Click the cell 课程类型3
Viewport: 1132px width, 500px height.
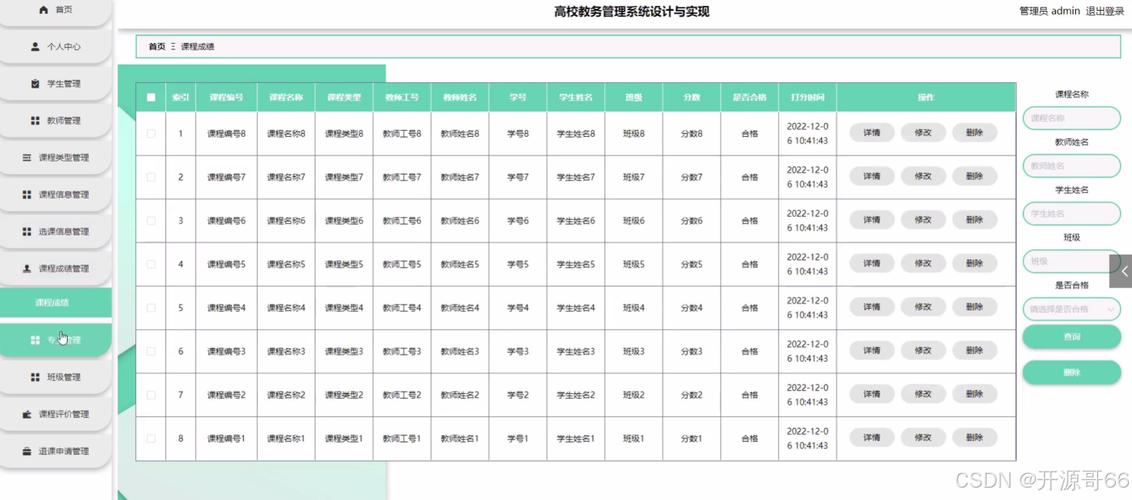[344, 351]
